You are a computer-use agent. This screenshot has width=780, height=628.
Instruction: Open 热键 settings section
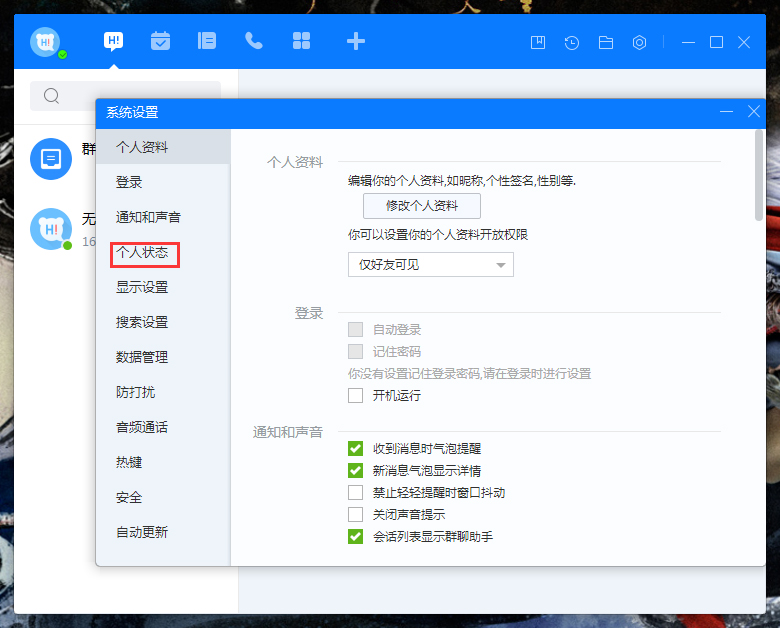point(129,463)
